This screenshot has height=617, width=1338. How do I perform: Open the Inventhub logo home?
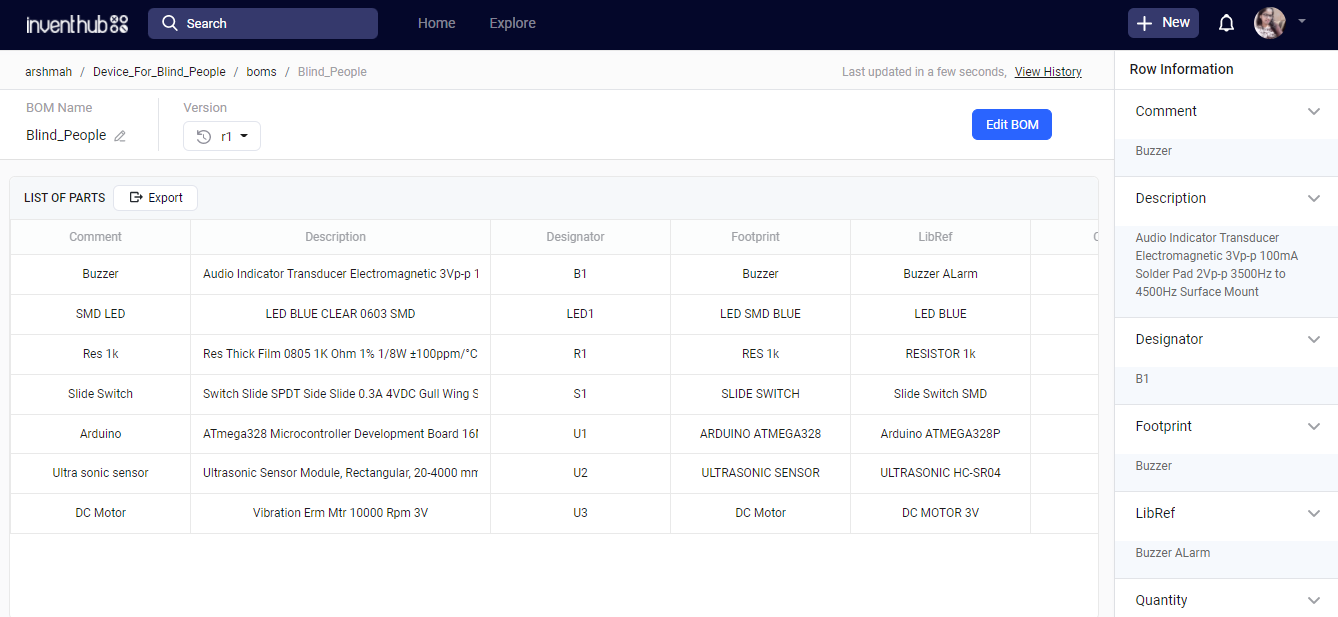tap(77, 23)
